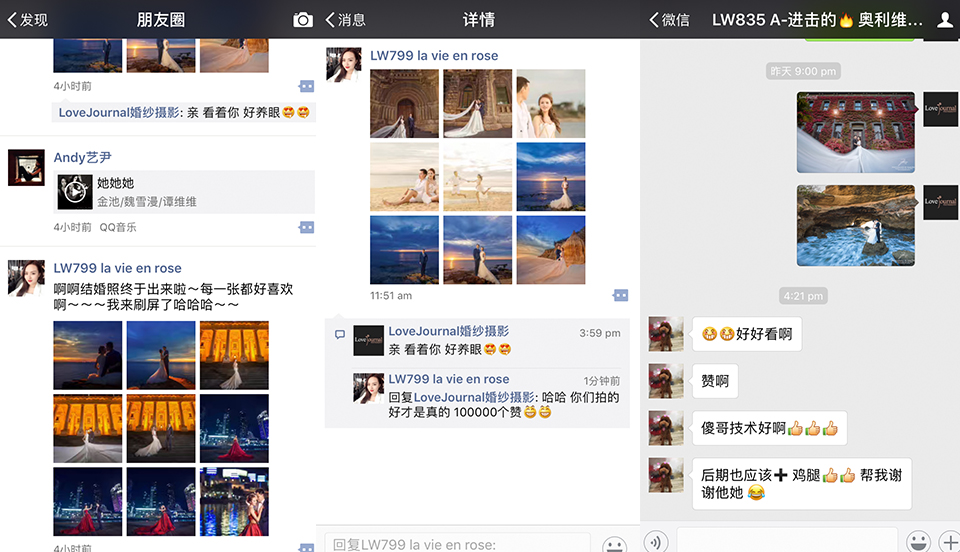Open the chat info profile icon
960x552 pixels.
point(944,20)
